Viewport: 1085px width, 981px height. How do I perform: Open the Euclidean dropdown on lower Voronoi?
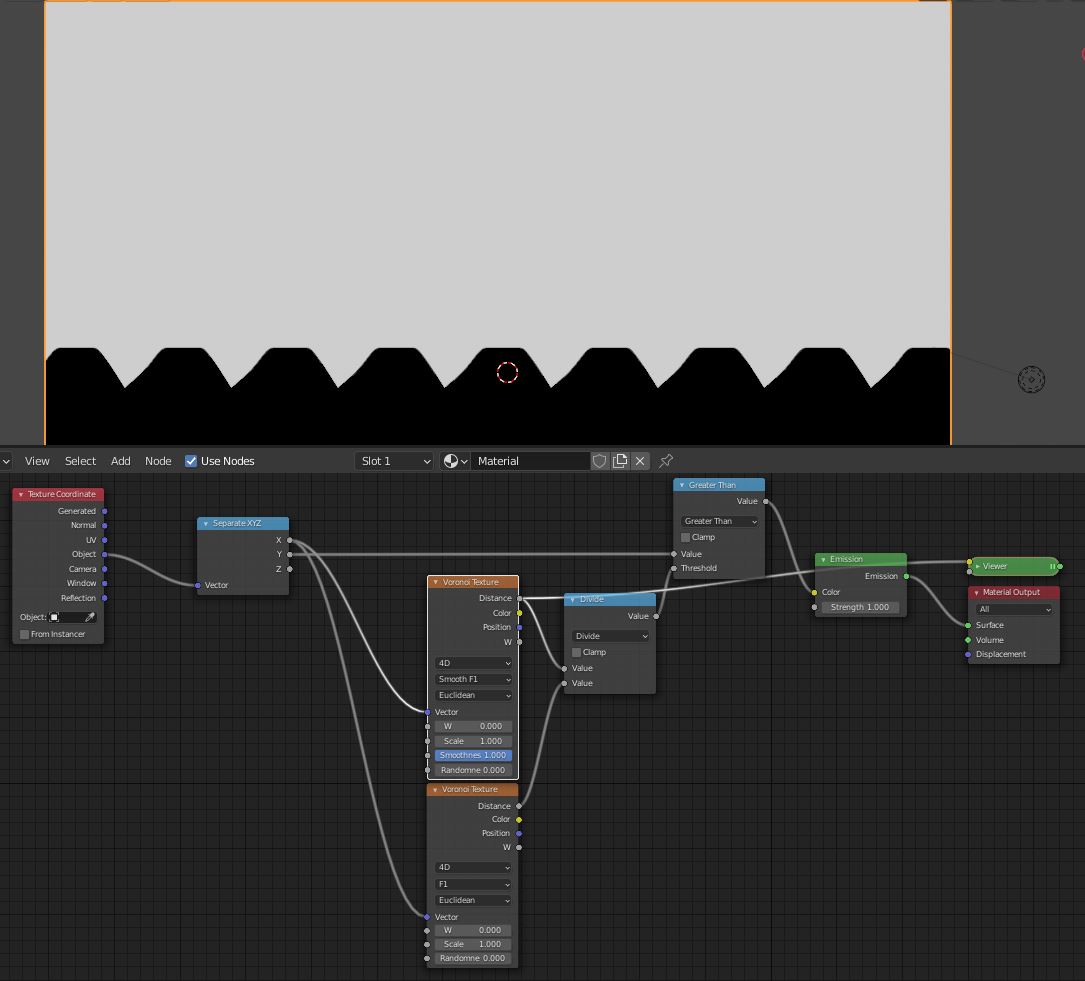click(473, 901)
